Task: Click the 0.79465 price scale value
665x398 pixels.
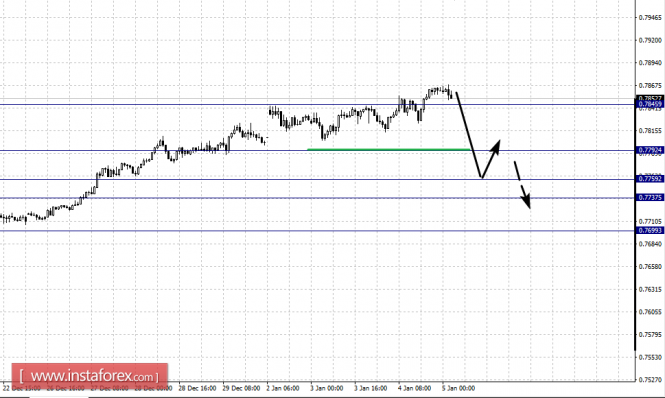Action: pos(650,17)
